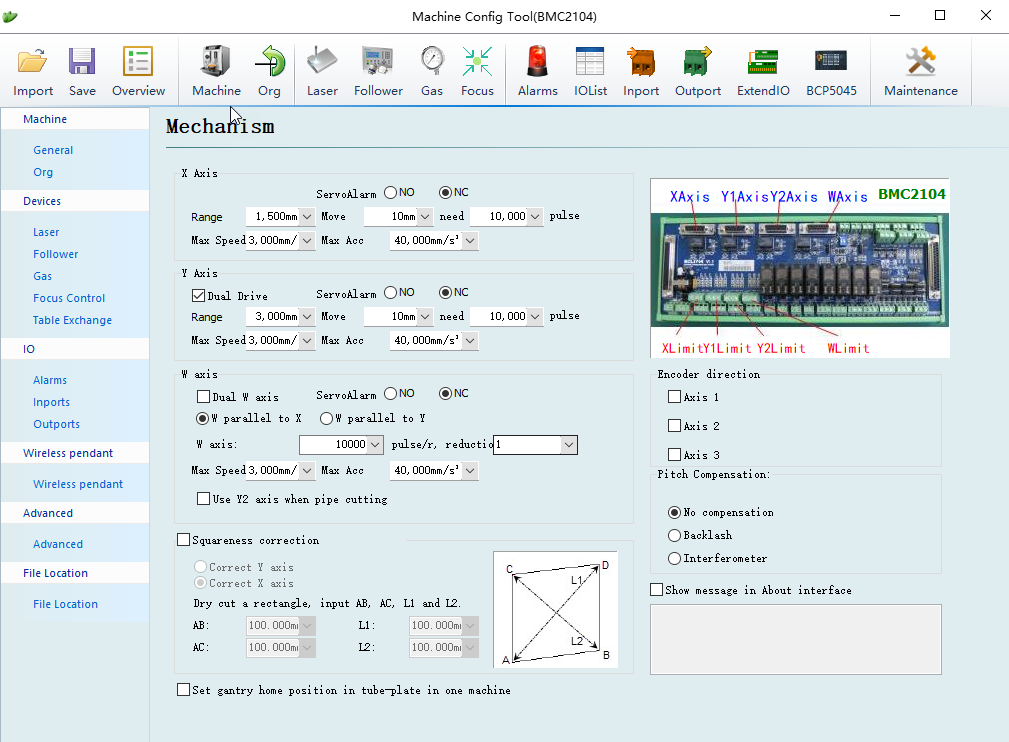
Task: Open Laser settings from toolbar
Action: [x=322, y=62]
